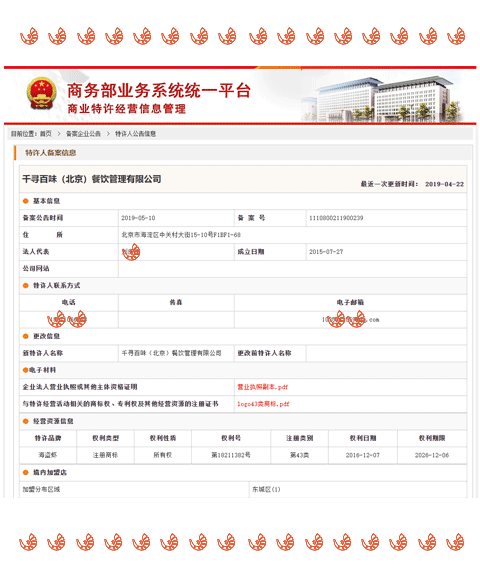Click the 商业特许经营信息管理 subtitle

tap(127, 109)
